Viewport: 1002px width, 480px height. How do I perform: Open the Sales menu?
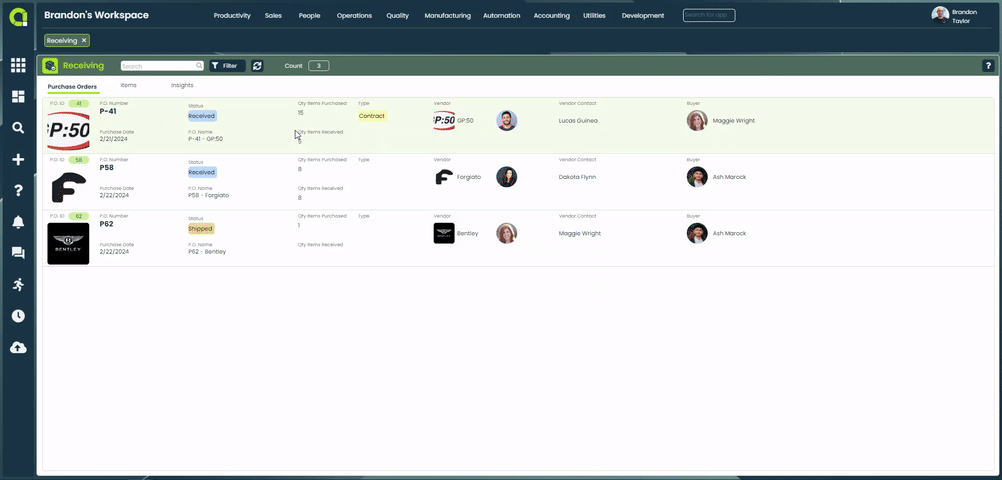click(x=273, y=15)
